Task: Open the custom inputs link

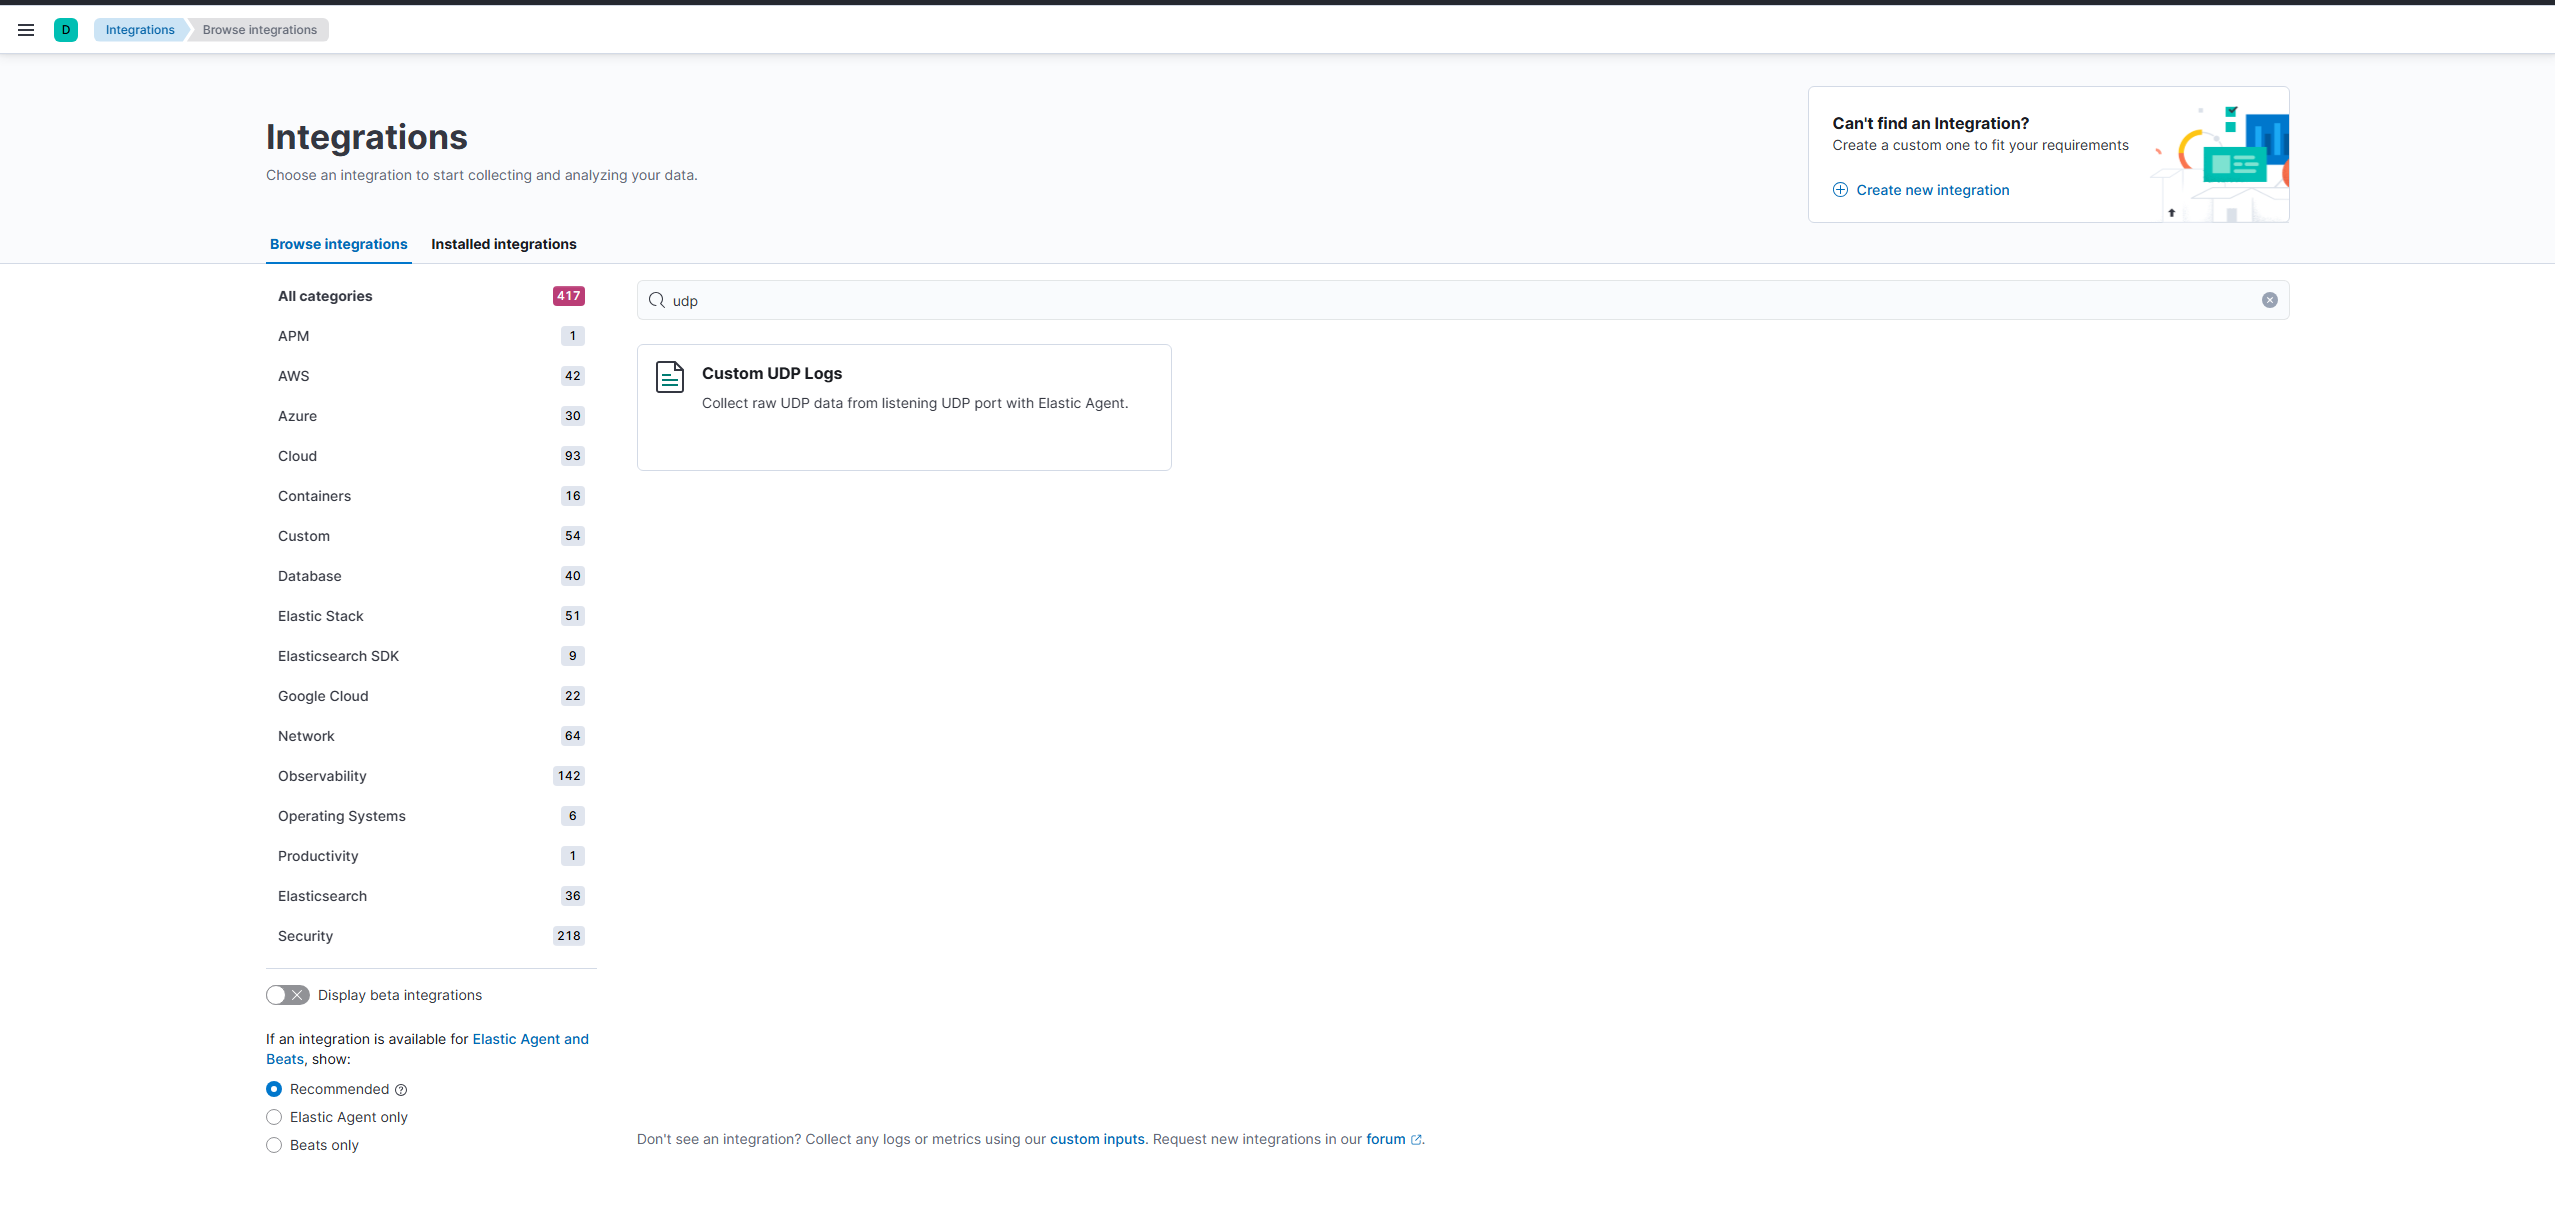Action: [x=1097, y=1139]
